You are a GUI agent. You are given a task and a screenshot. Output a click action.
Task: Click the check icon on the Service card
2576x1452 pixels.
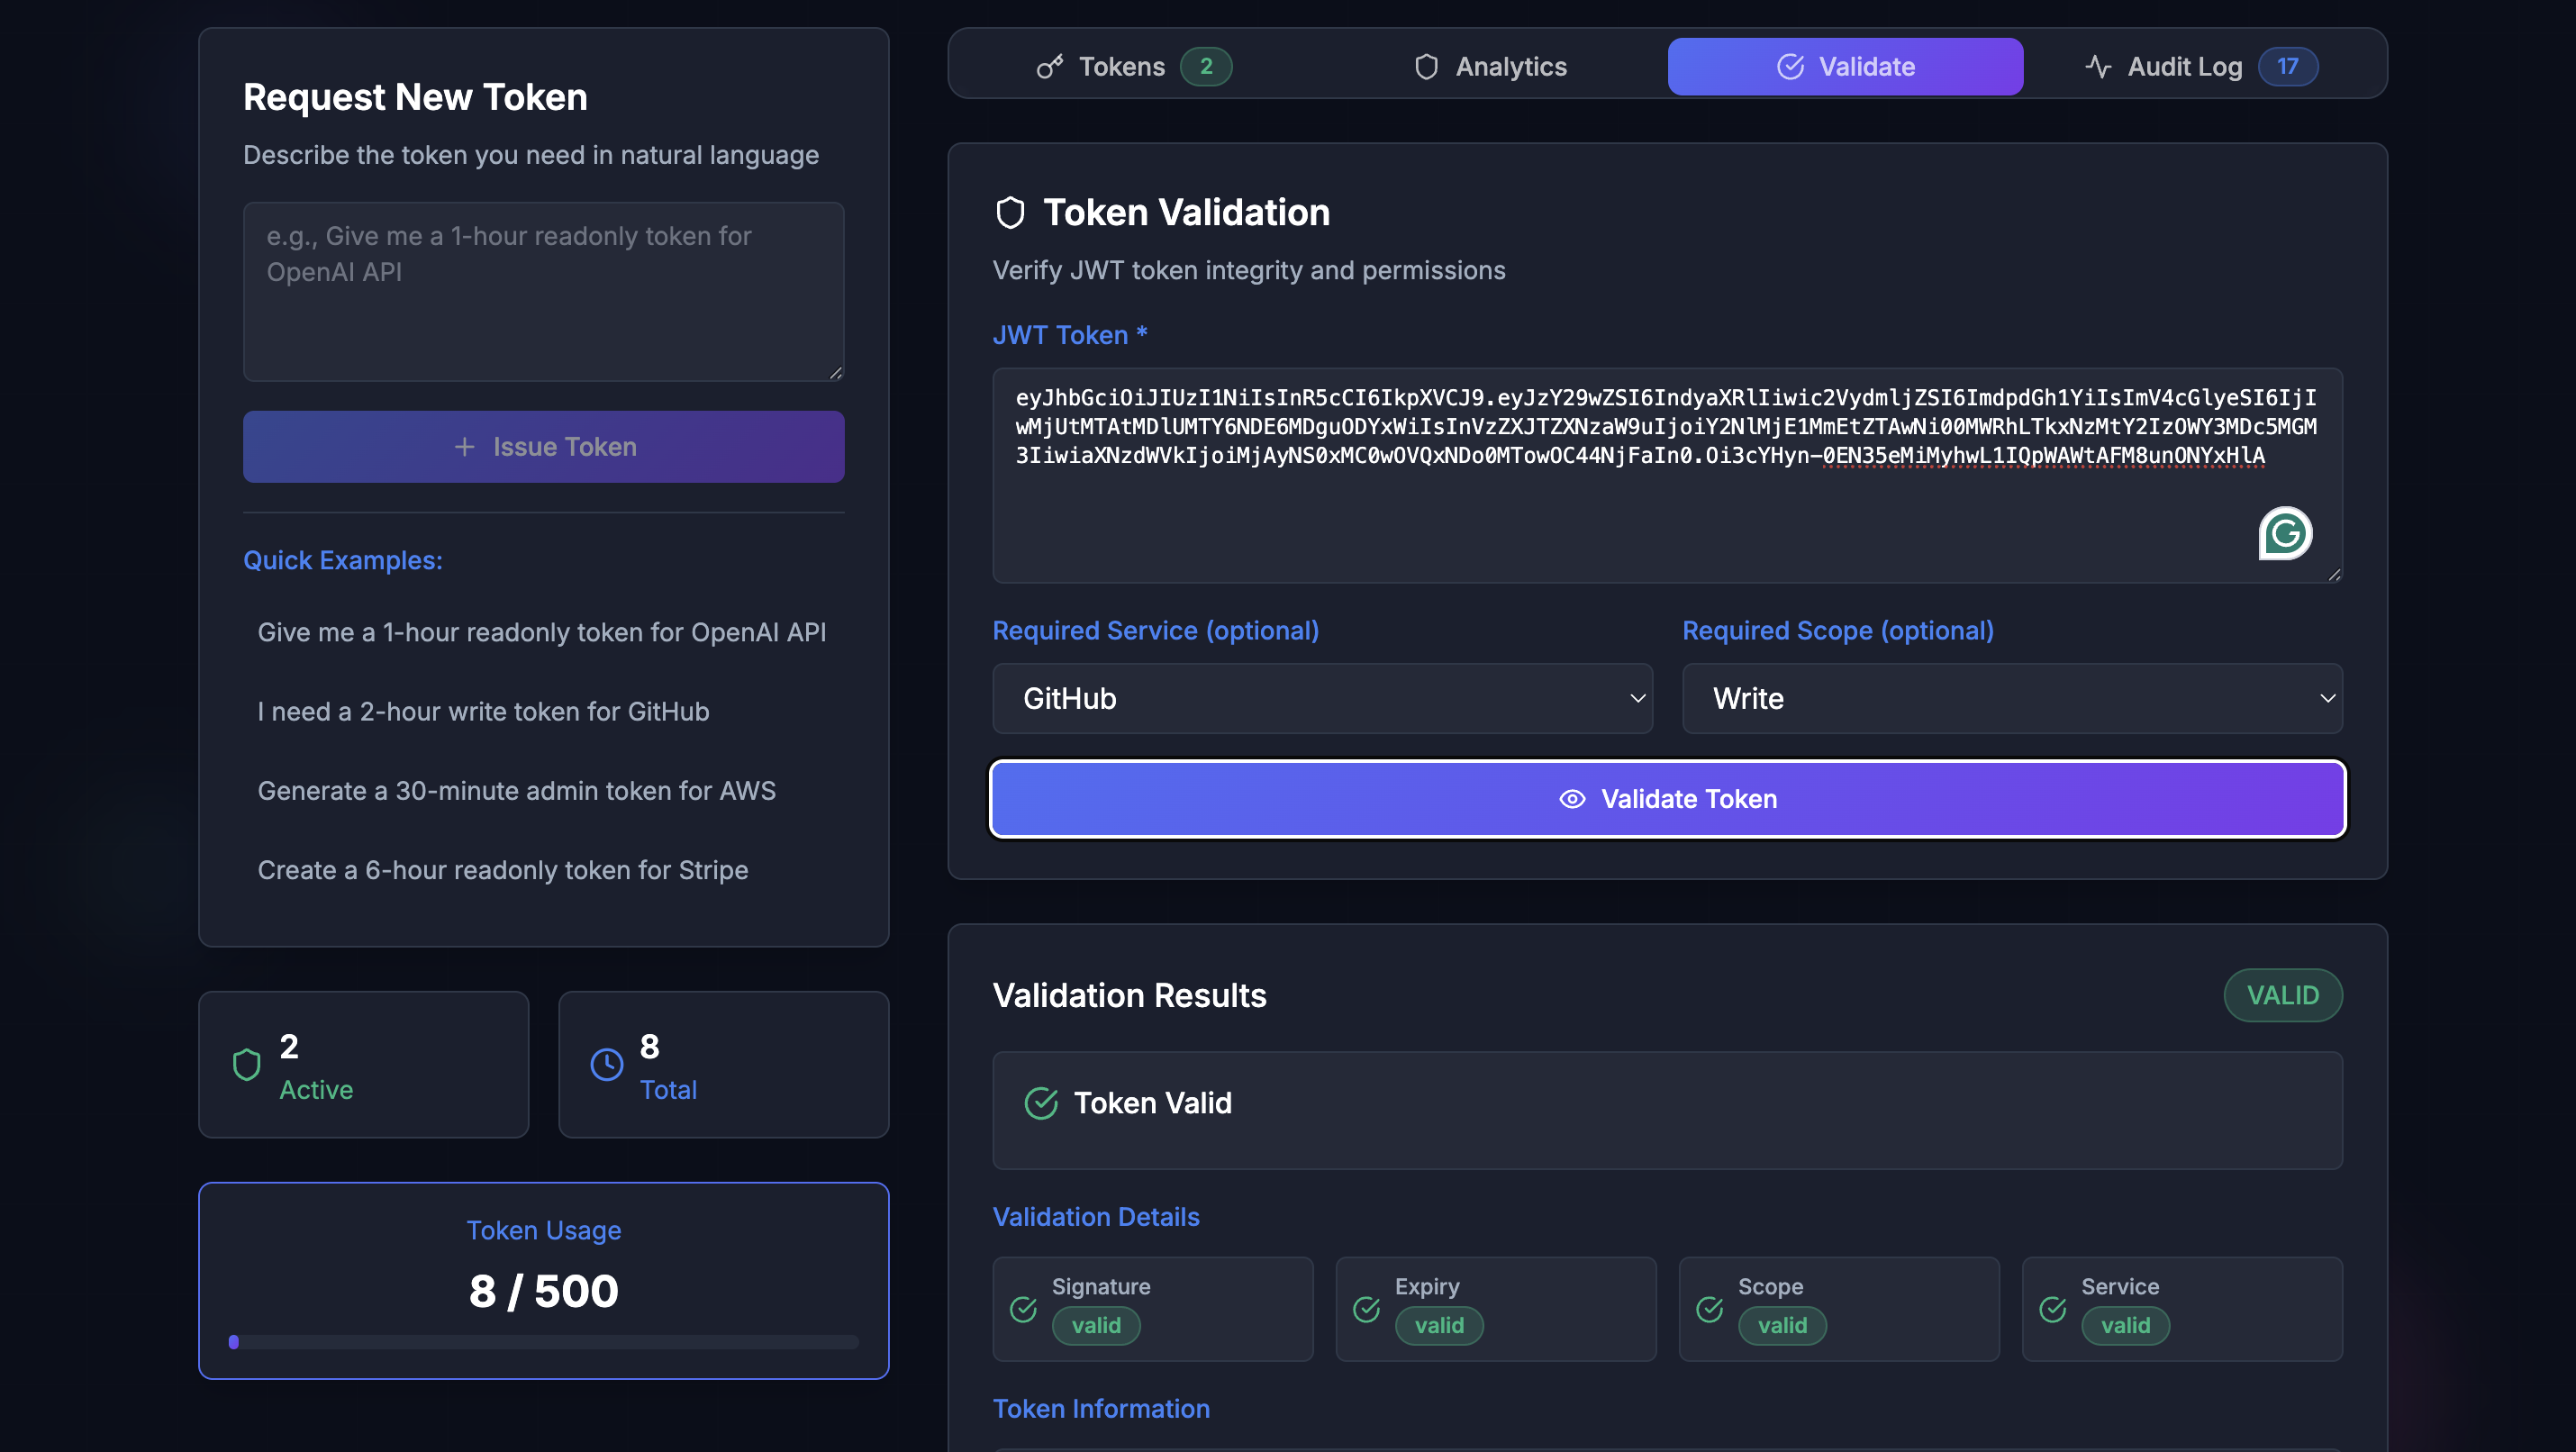[2052, 1308]
